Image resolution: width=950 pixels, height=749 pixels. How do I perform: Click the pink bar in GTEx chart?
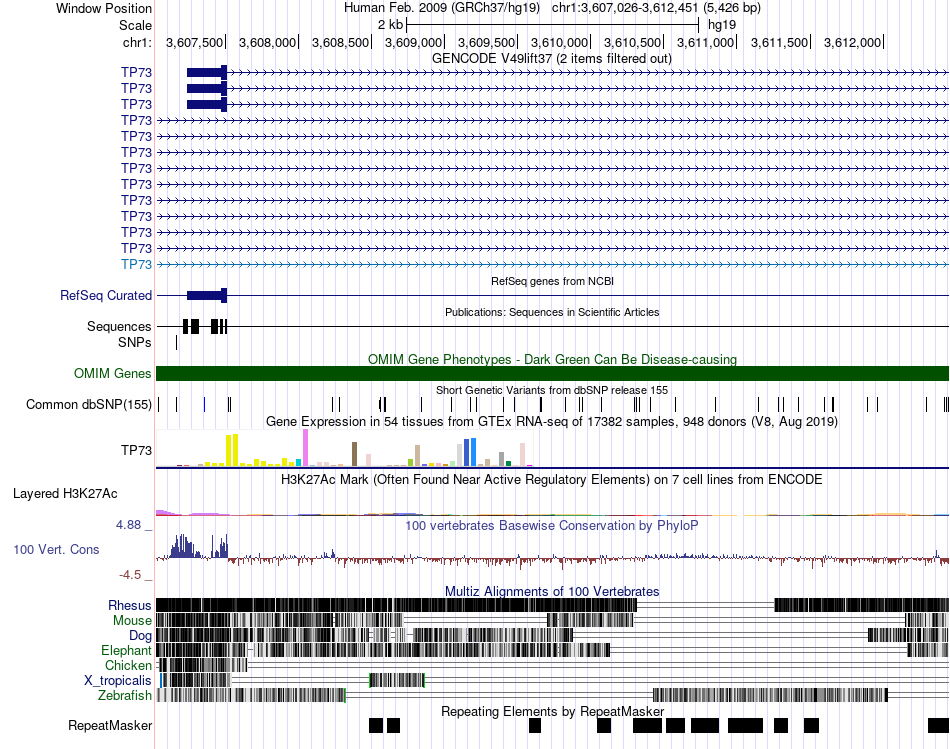305,447
